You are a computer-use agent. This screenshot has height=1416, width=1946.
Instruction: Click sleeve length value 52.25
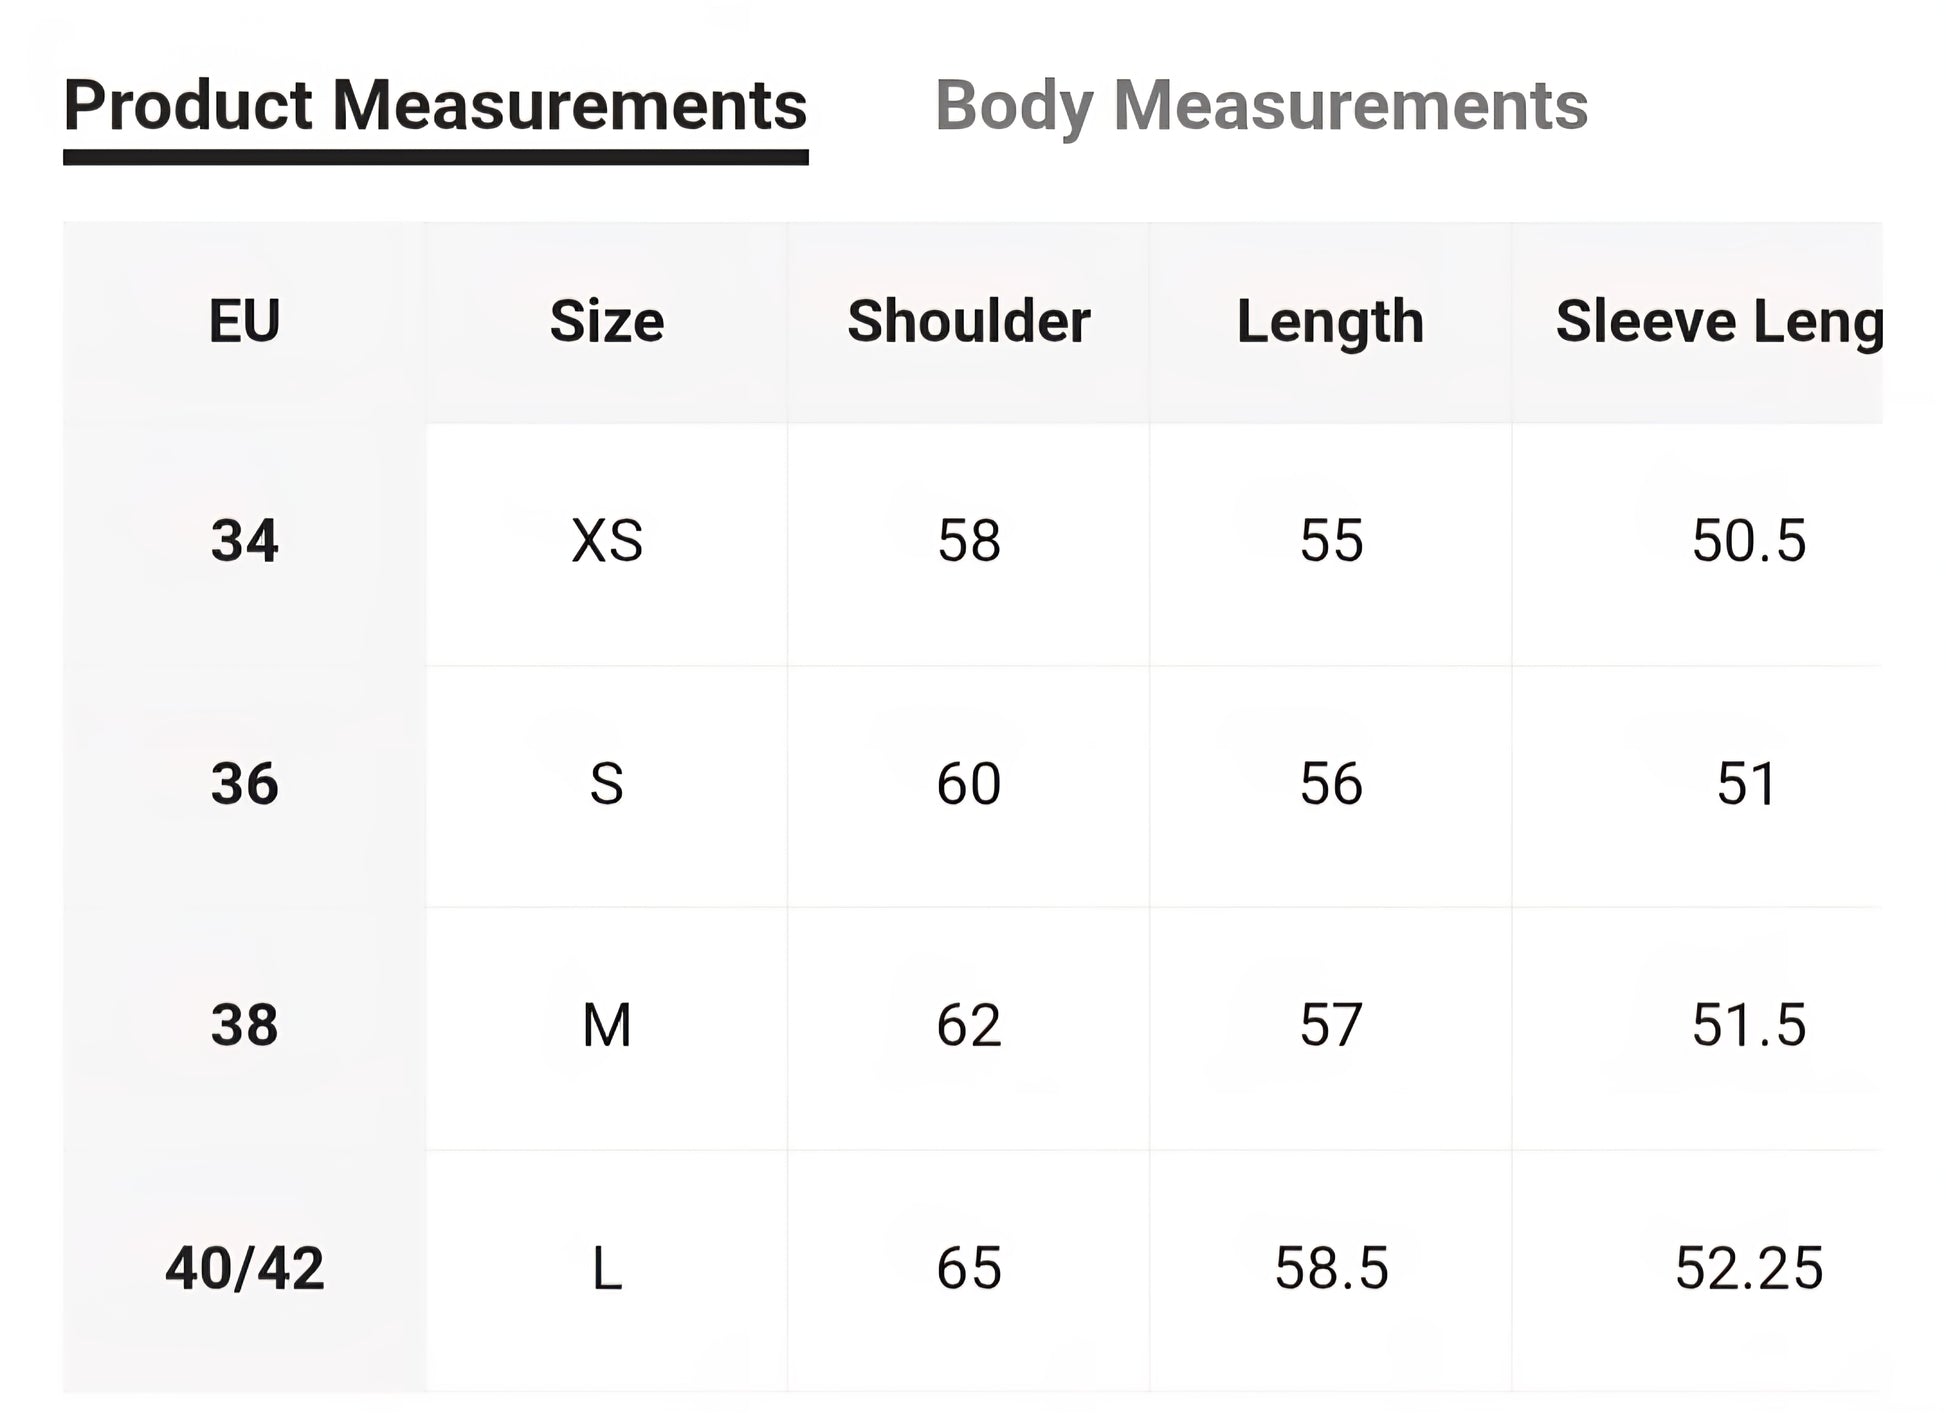(x=1748, y=1269)
